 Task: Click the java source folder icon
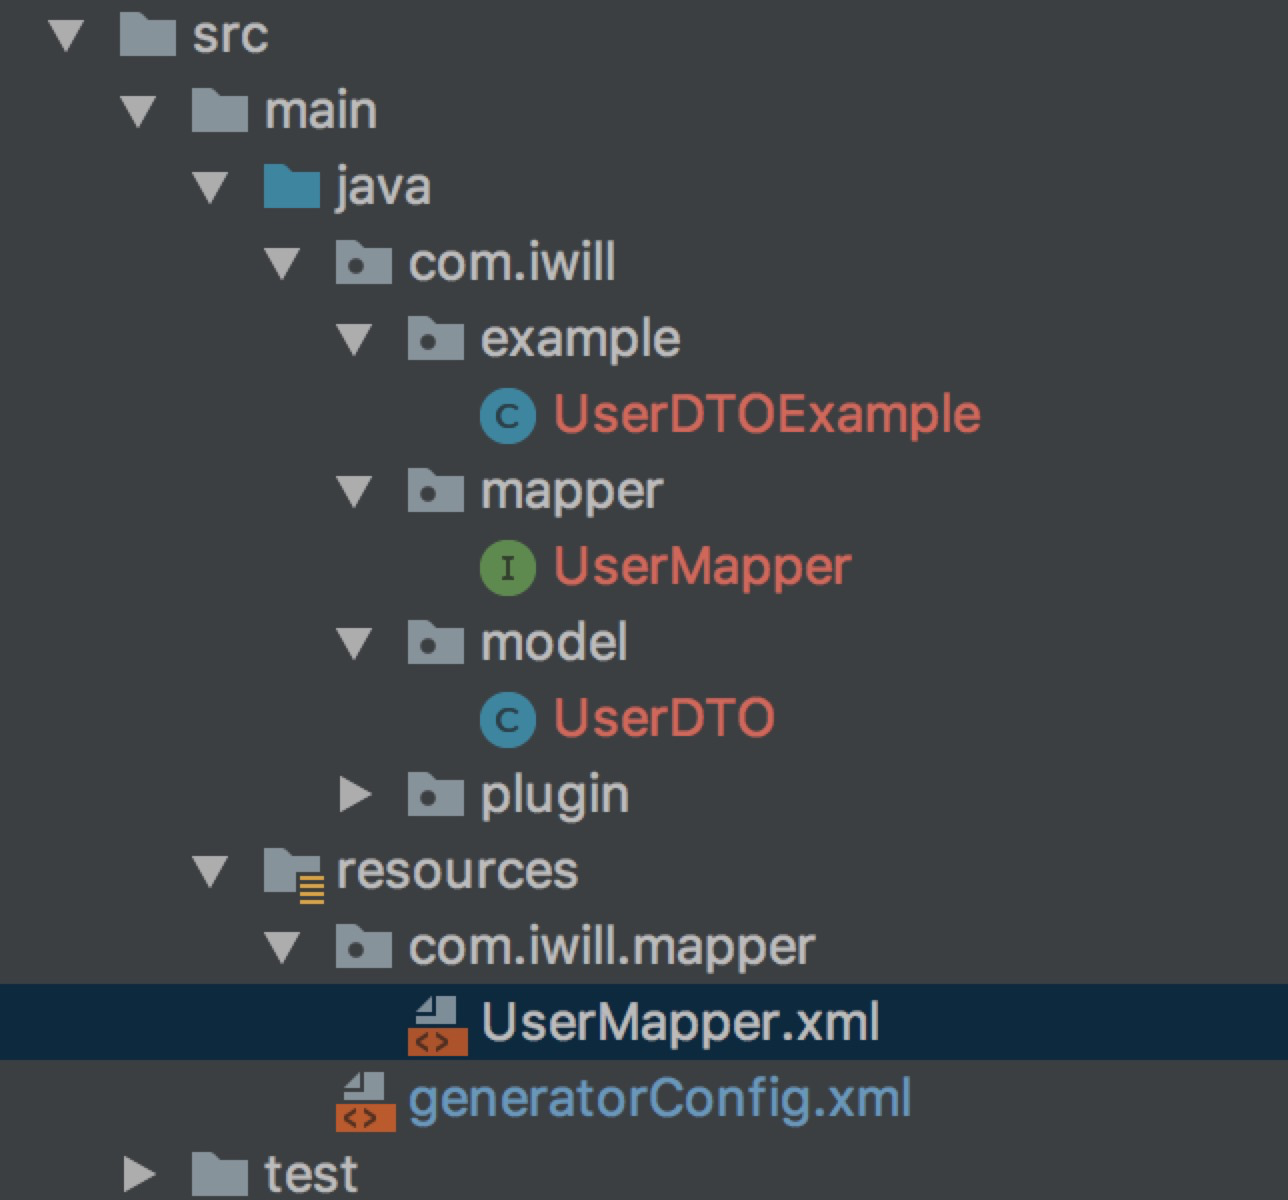point(291,187)
